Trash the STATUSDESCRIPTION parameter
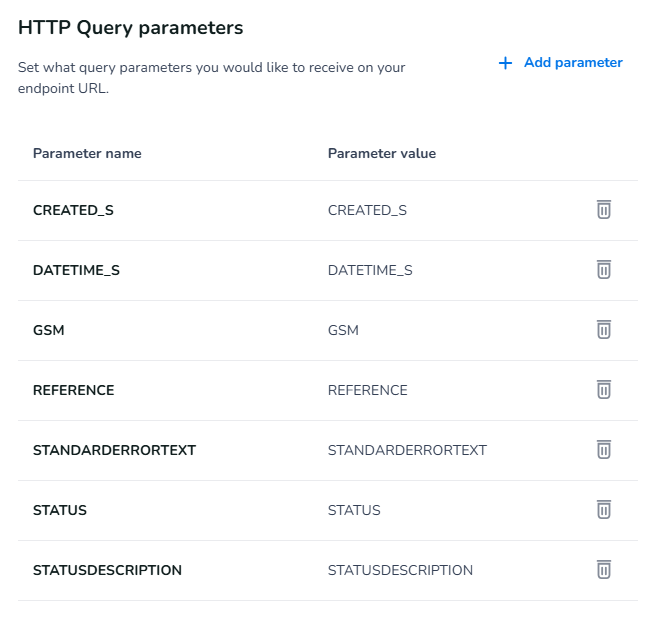This screenshot has width=655, height=618. [x=604, y=570]
